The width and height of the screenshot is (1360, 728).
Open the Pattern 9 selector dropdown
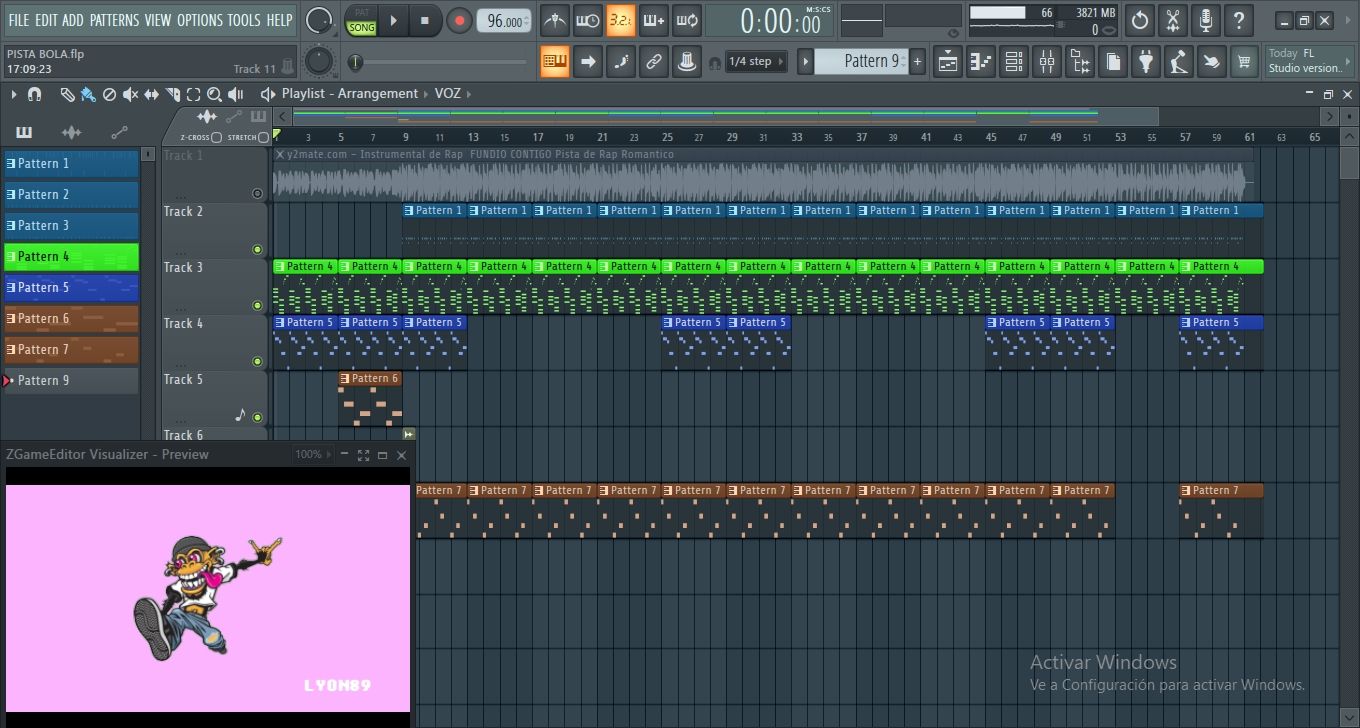coord(861,62)
